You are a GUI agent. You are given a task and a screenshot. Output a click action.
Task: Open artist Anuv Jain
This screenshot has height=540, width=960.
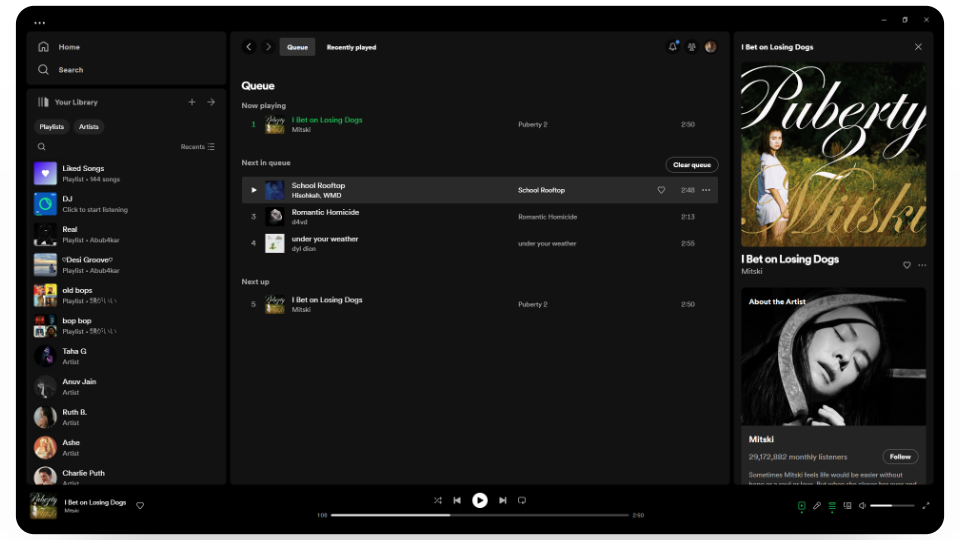[127, 386]
